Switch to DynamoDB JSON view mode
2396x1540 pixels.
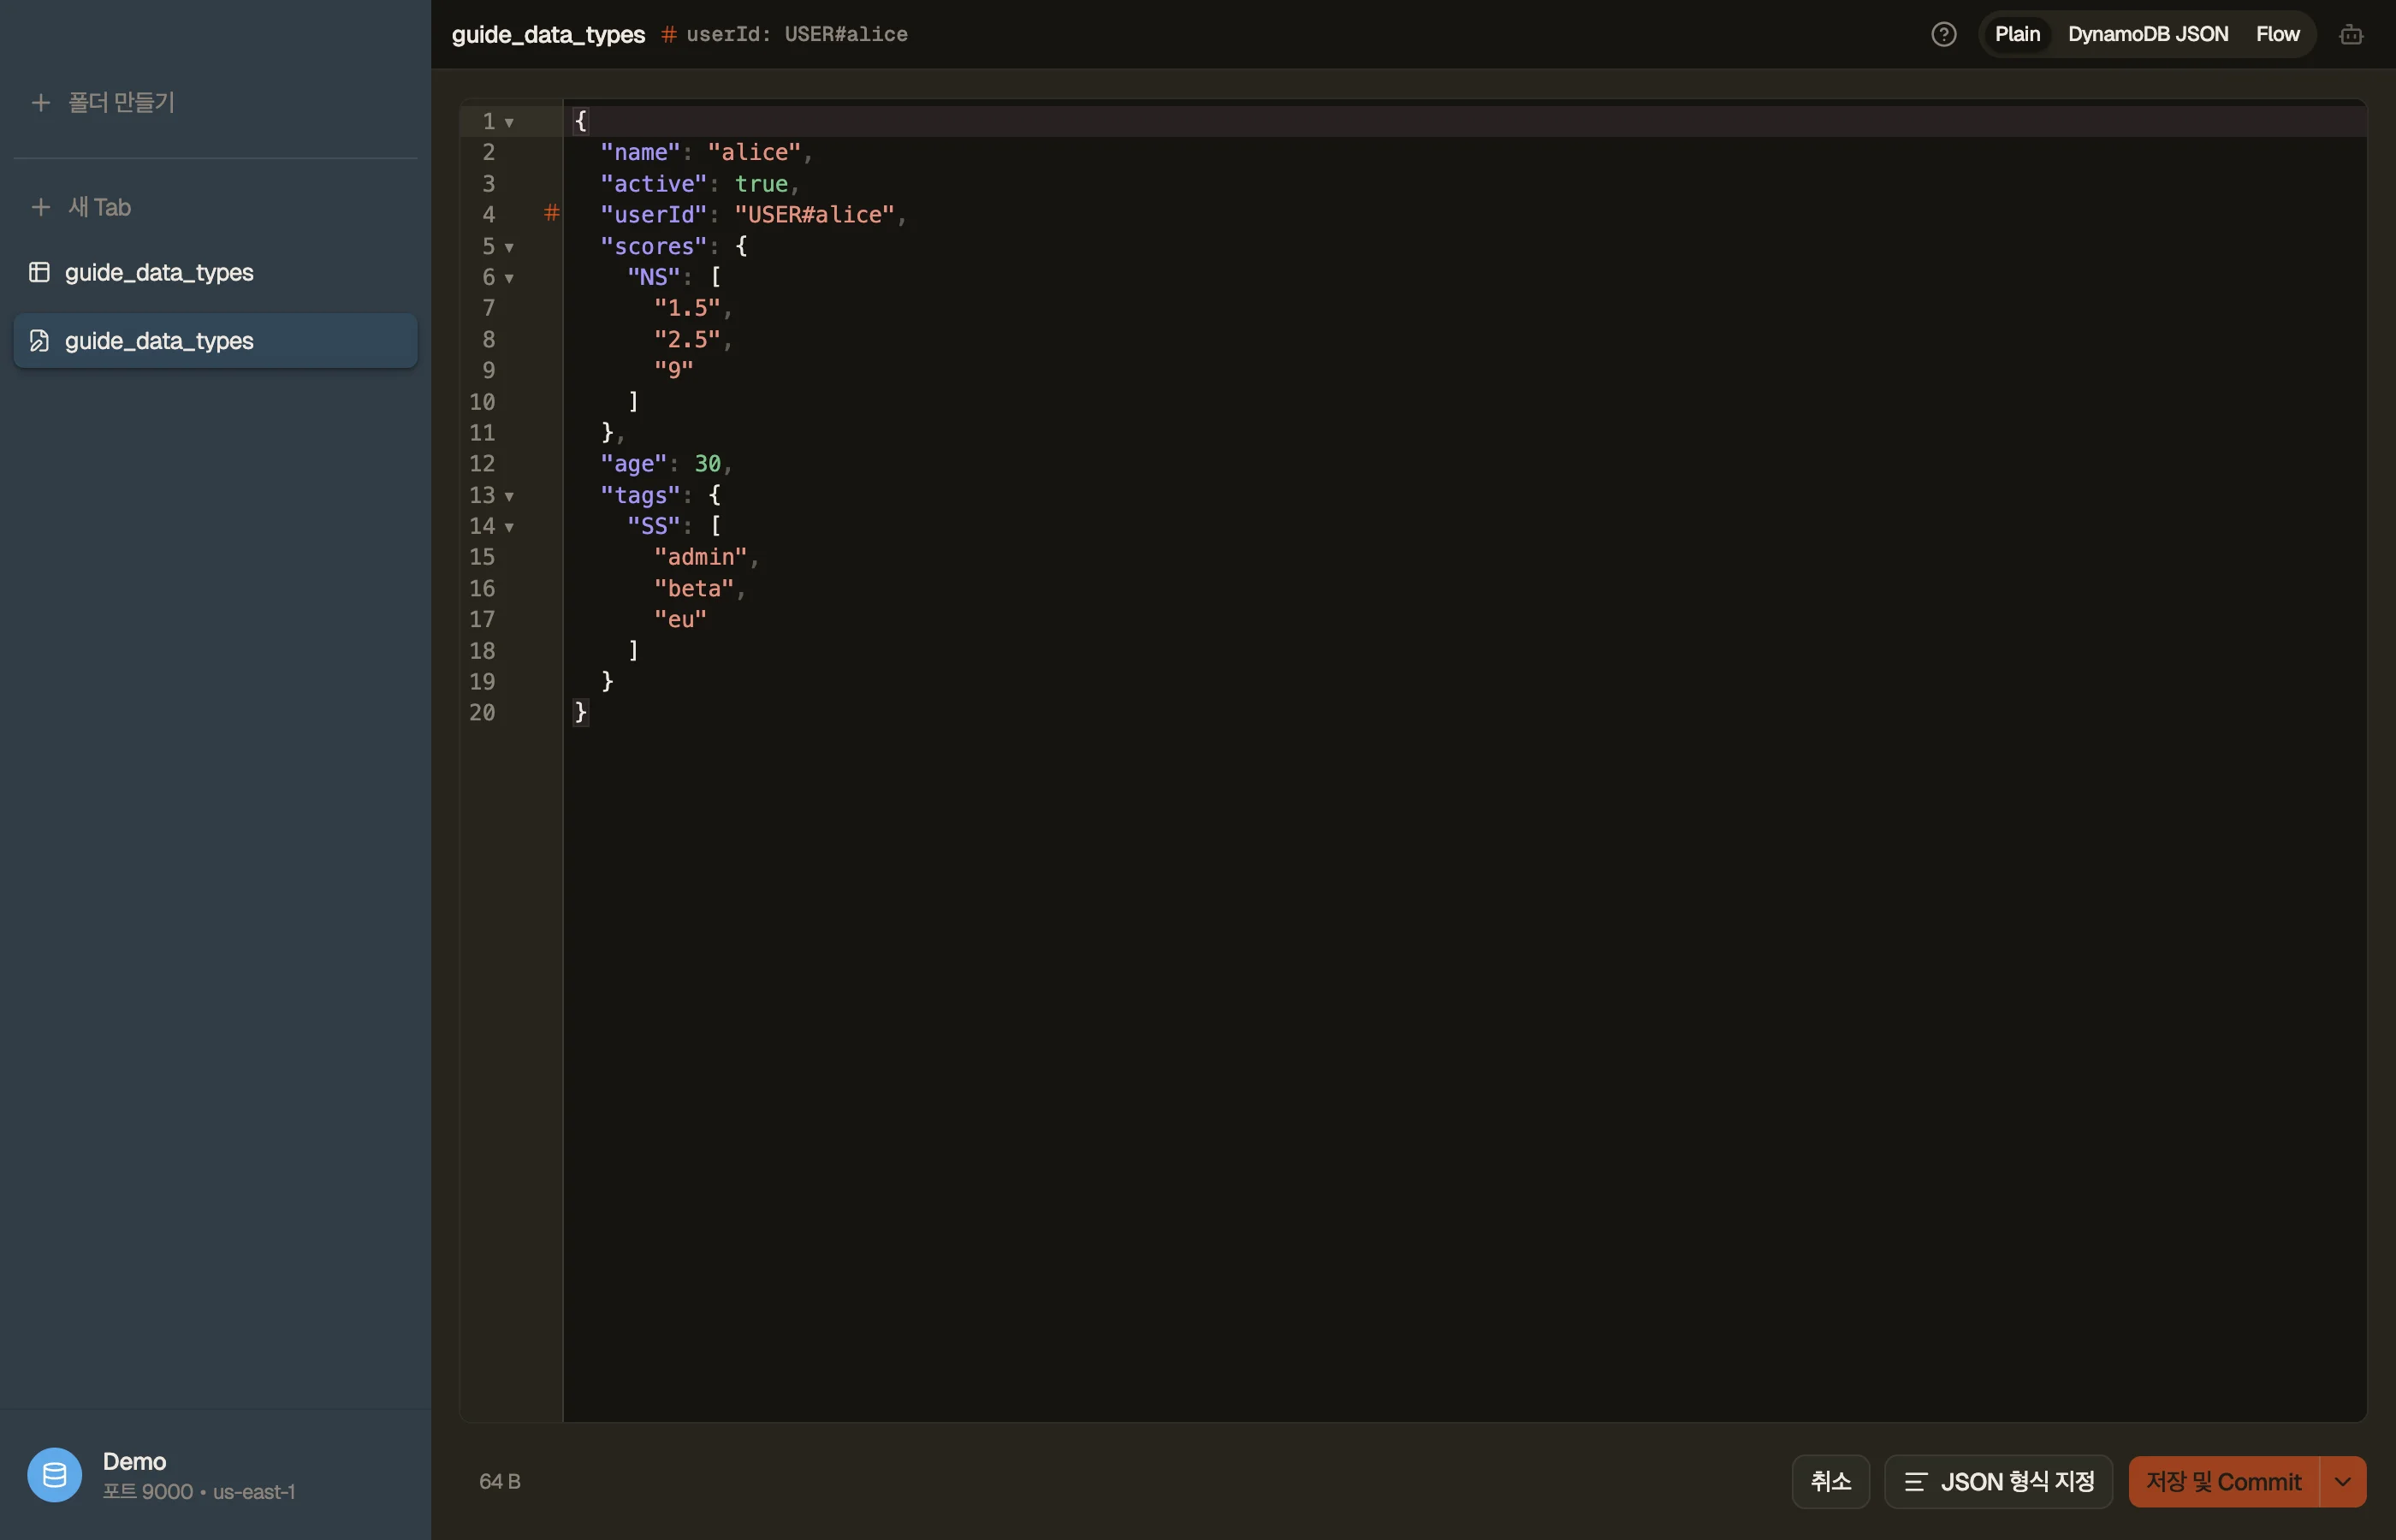tap(2147, 35)
